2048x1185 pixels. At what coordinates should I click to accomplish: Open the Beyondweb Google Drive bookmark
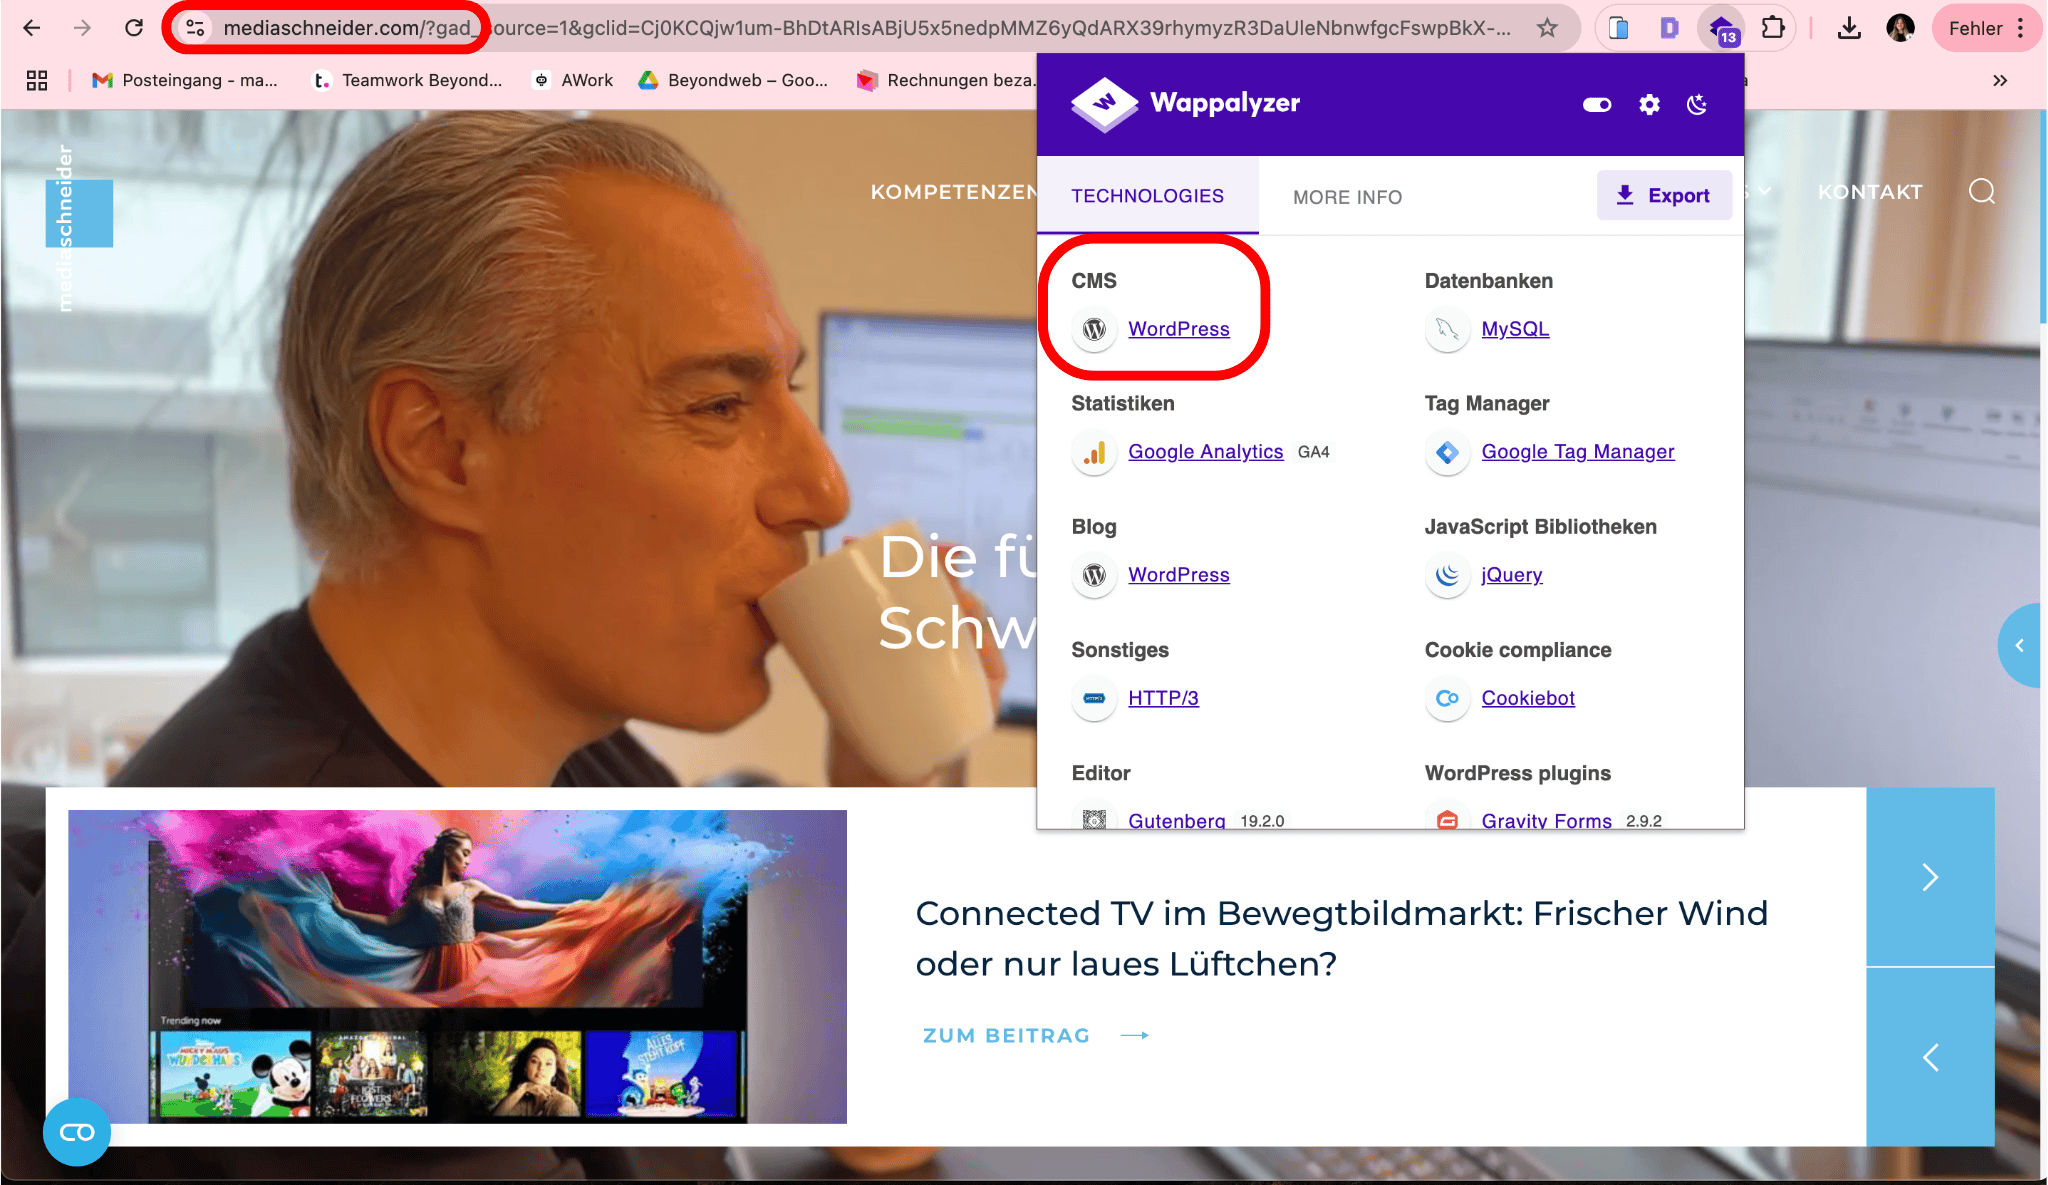[733, 80]
